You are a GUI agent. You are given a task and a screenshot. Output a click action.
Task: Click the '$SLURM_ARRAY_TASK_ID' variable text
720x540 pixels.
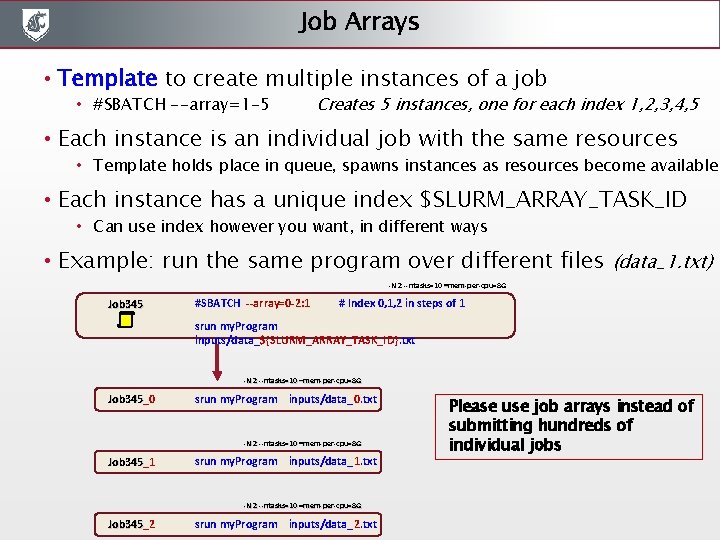pyautogui.click(x=553, y=199)
